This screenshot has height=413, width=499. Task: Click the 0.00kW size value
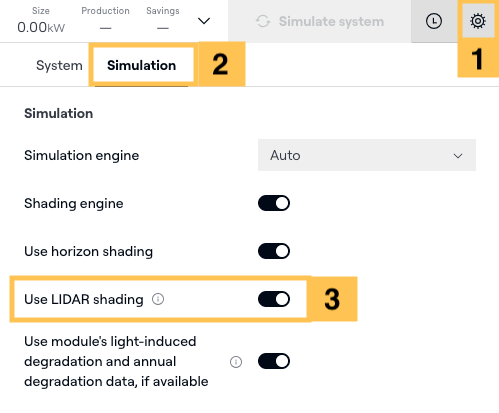41,27
